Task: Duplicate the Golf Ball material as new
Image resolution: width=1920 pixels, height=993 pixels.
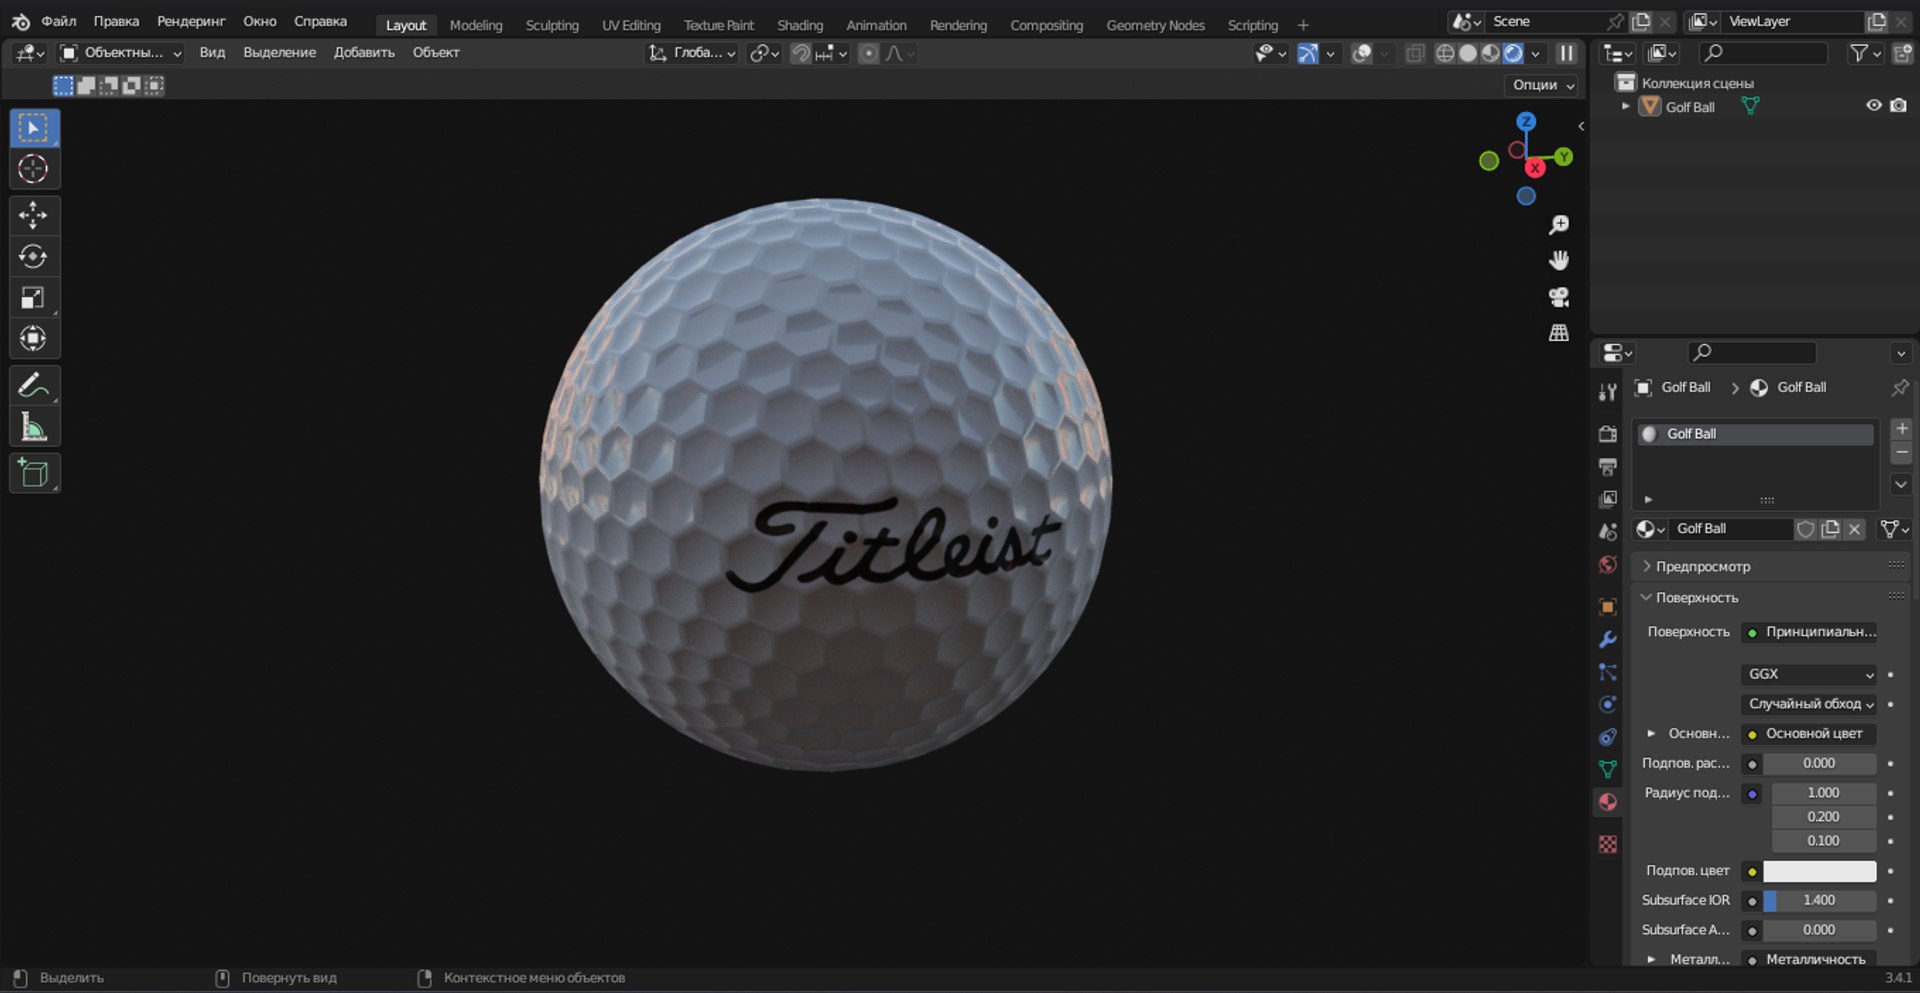Action: point(1830,529)
